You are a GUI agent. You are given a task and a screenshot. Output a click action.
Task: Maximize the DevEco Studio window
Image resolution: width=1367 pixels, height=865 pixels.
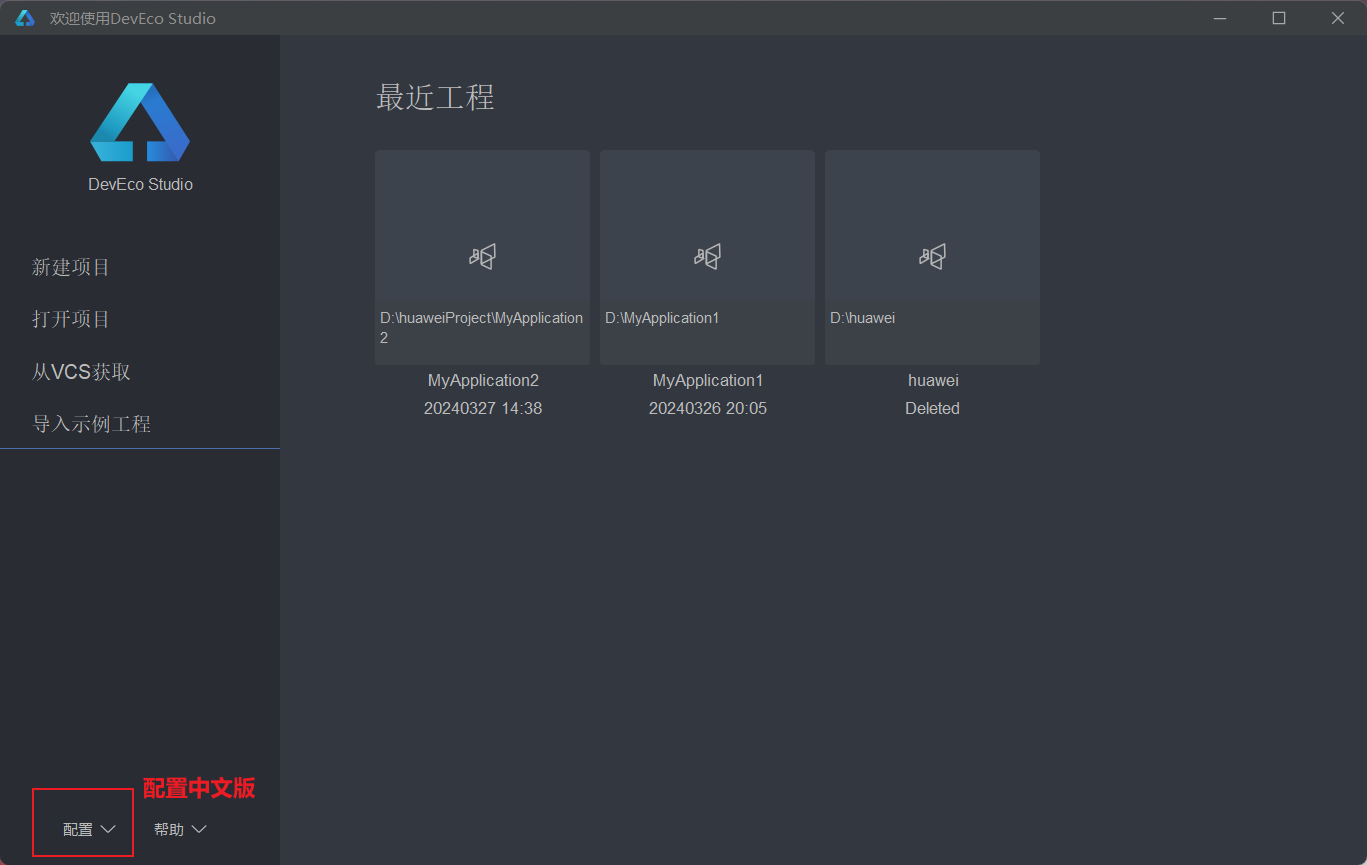tap(1279, 18)
